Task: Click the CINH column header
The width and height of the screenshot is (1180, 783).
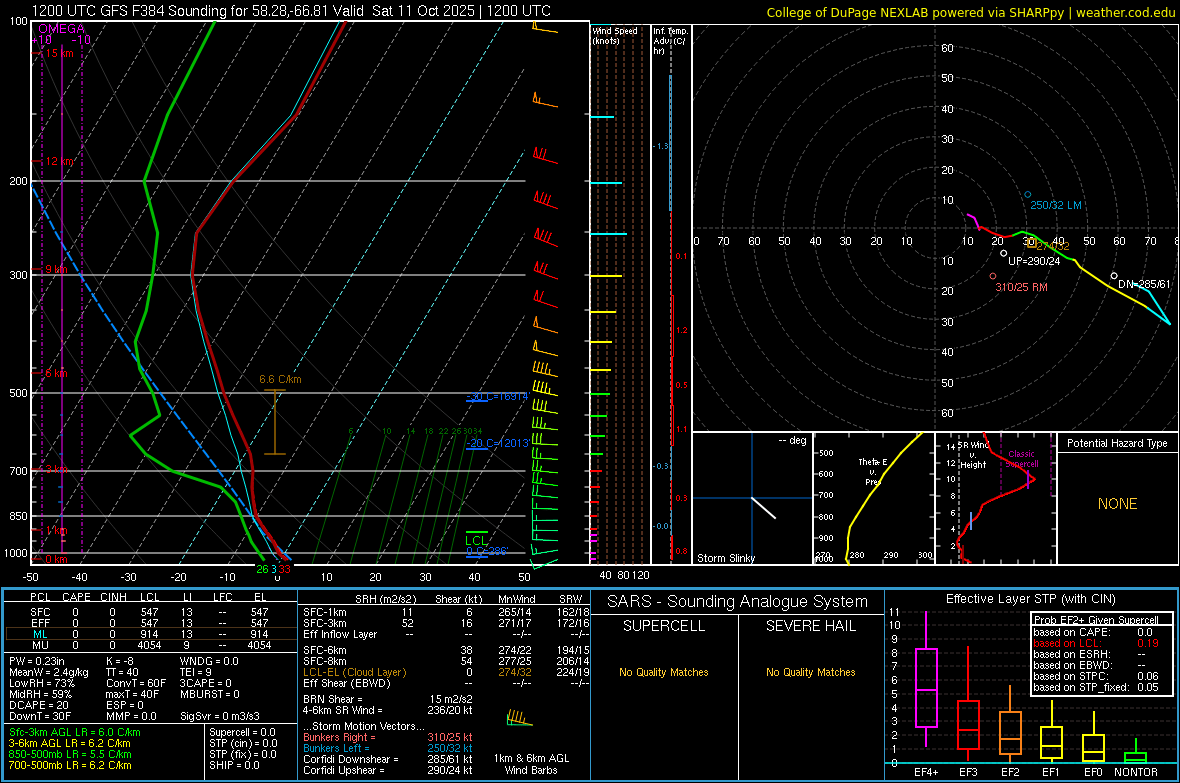Action: point(114,597)
